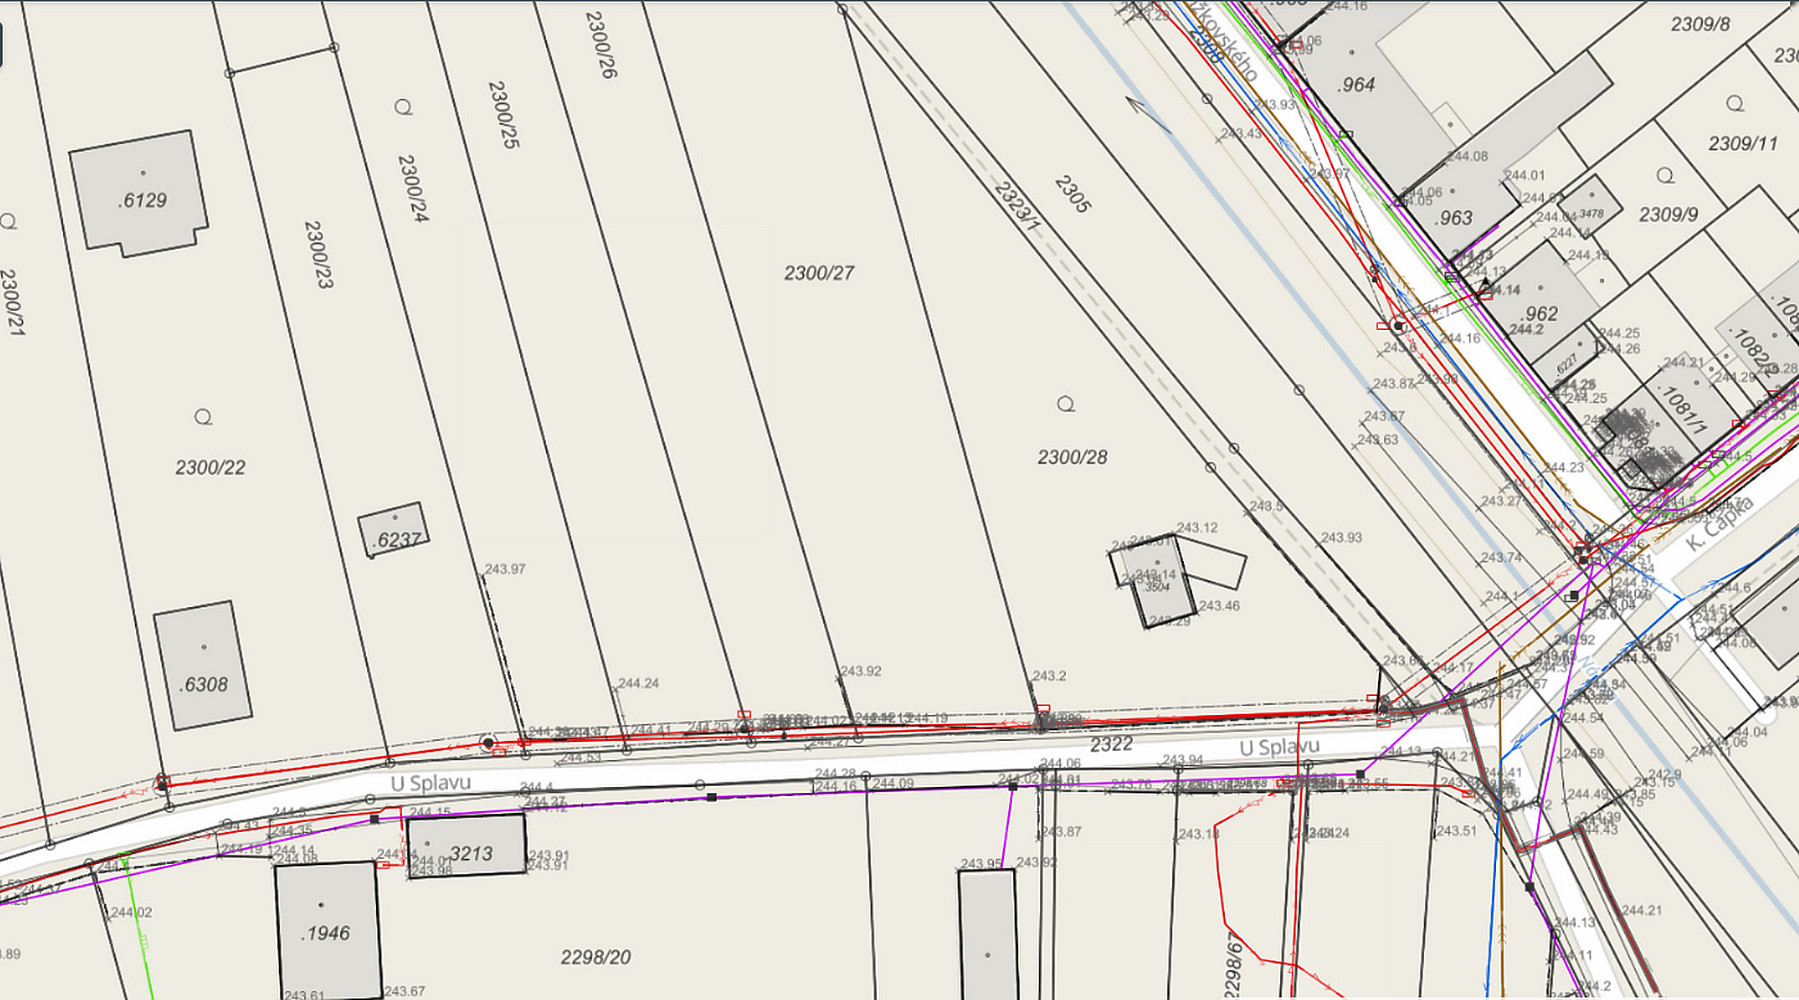
Task: Select building number .1081/1
Action: tap(1681, 408)
